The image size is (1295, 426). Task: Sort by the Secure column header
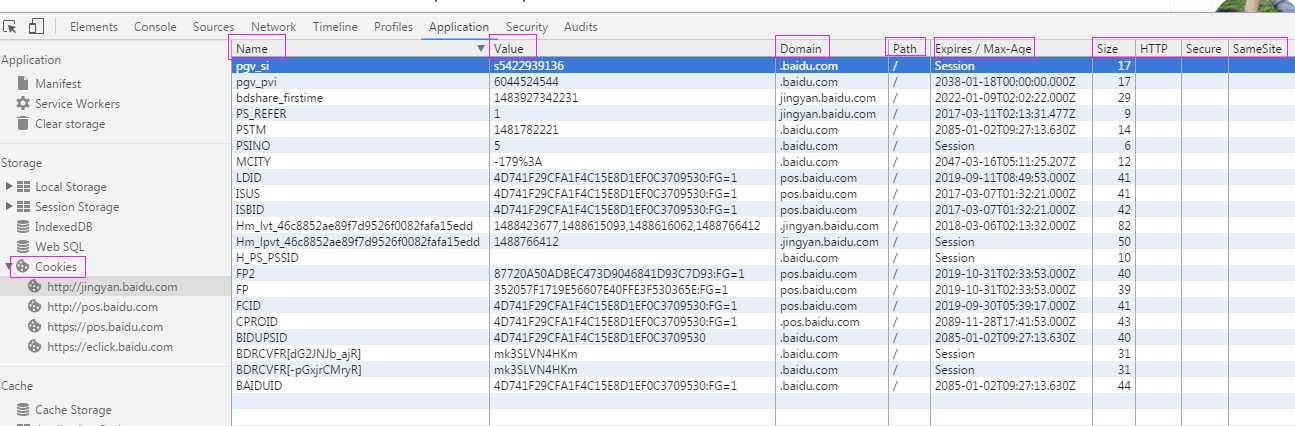1203,48
